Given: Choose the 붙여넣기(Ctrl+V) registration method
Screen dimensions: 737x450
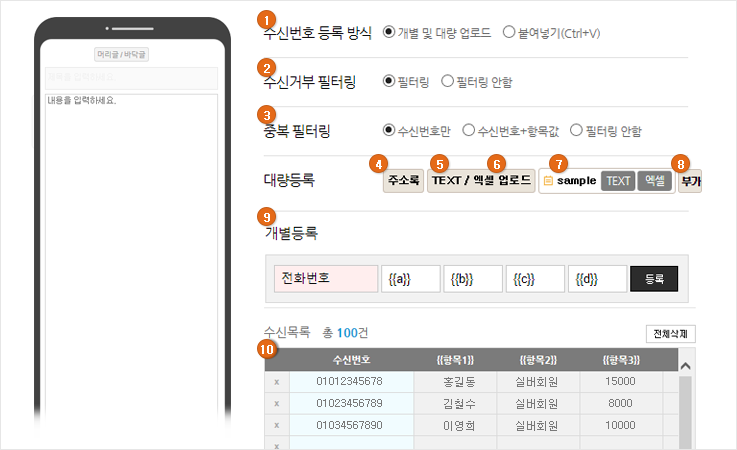Looking at the screenshot, I should tap(509, 32).
